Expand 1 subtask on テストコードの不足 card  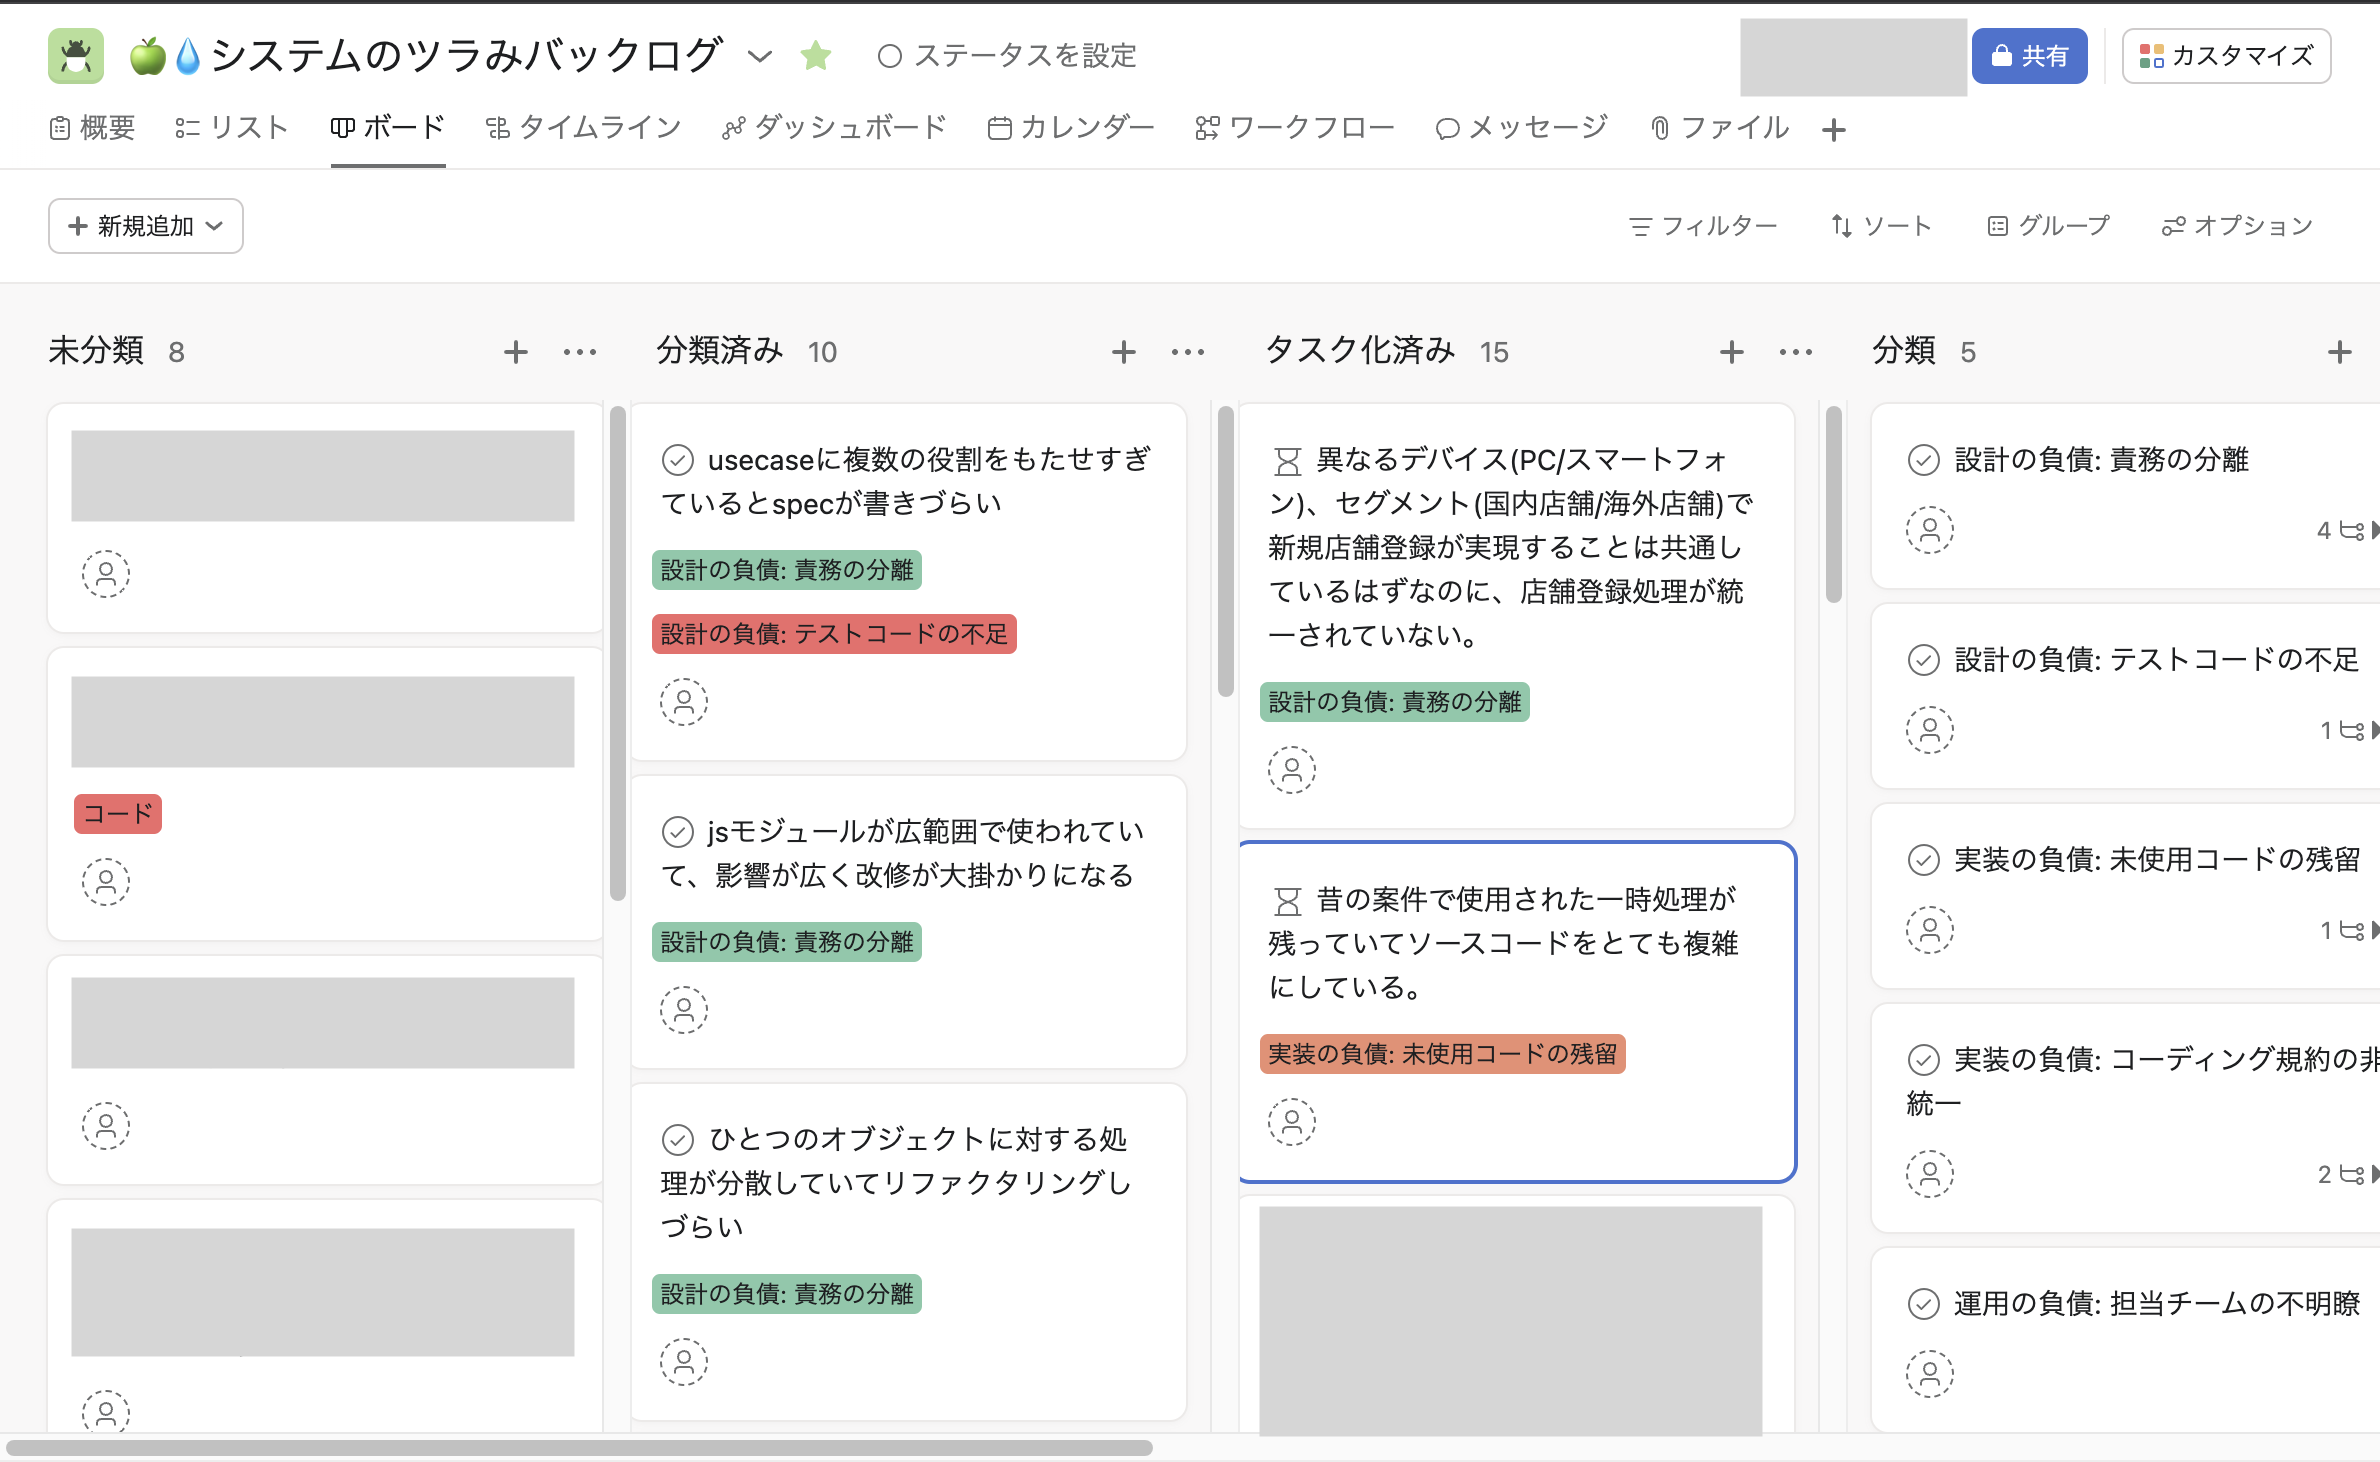(x=2348, y=731)
